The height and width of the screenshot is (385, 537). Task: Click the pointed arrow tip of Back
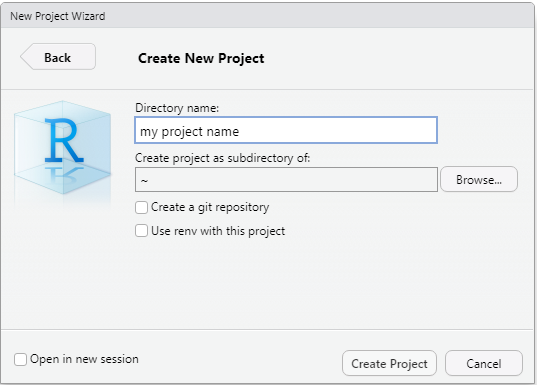24,57
